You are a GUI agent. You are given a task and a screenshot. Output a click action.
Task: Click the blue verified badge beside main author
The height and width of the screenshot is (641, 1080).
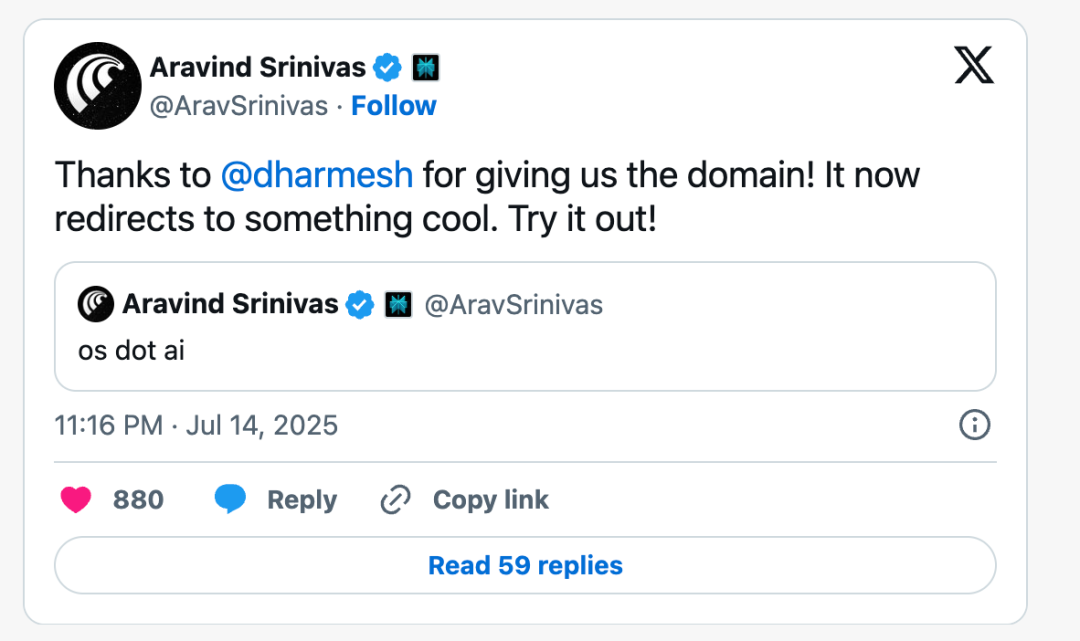coord(387,67)
